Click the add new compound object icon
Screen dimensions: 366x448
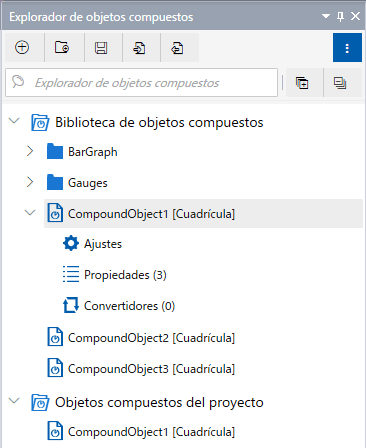tap(22, 47)
